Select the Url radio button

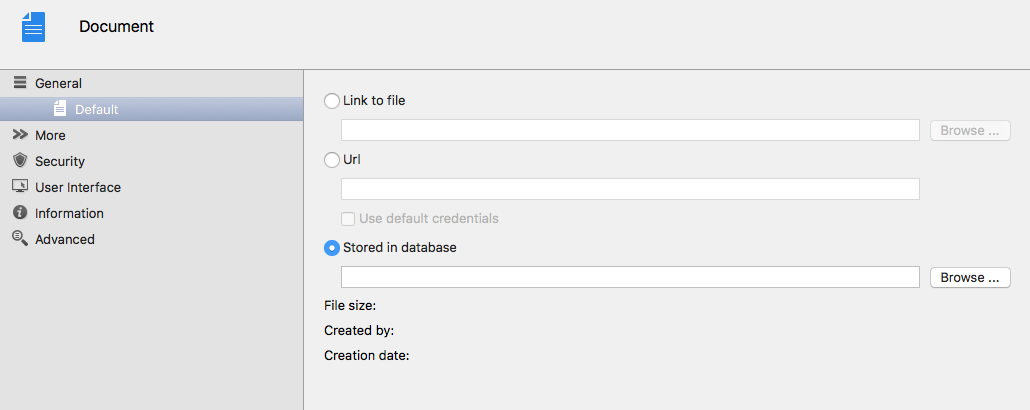point(332,159)
